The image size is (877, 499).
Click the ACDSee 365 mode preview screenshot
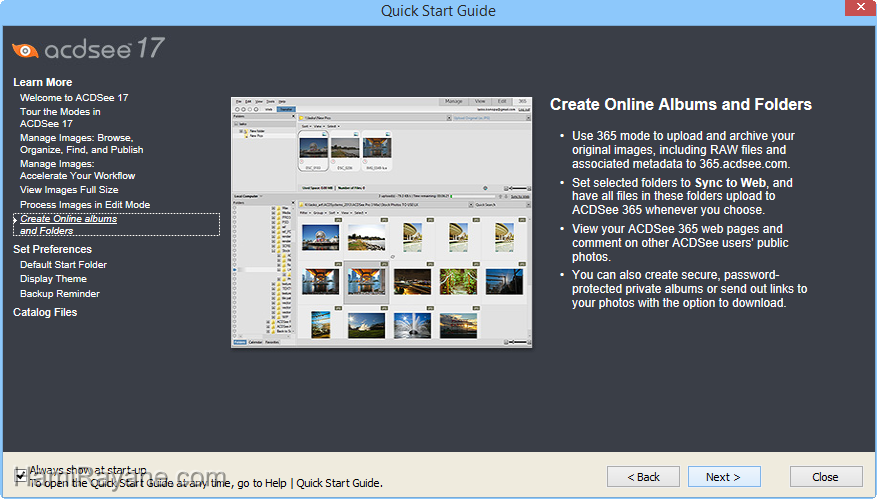coord(381,222)
